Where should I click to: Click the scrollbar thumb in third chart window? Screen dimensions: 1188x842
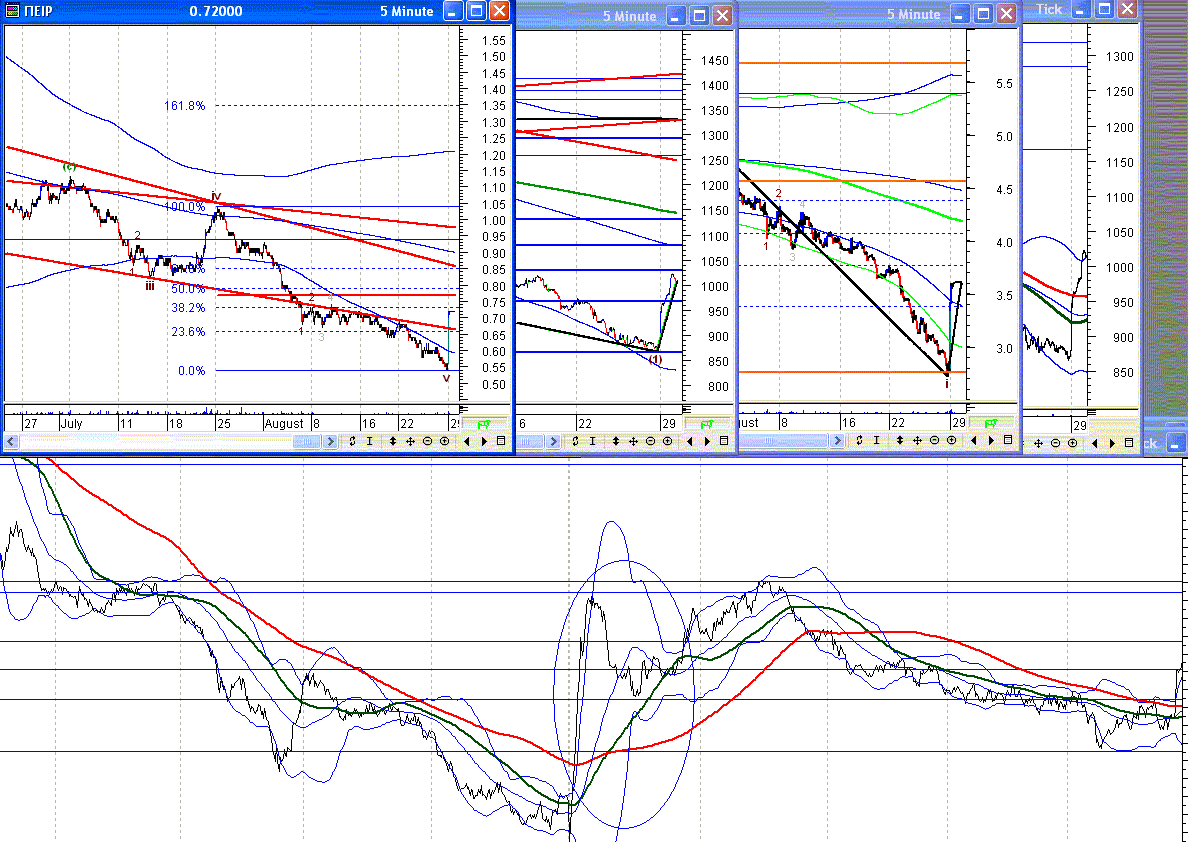tap(783, 440)
